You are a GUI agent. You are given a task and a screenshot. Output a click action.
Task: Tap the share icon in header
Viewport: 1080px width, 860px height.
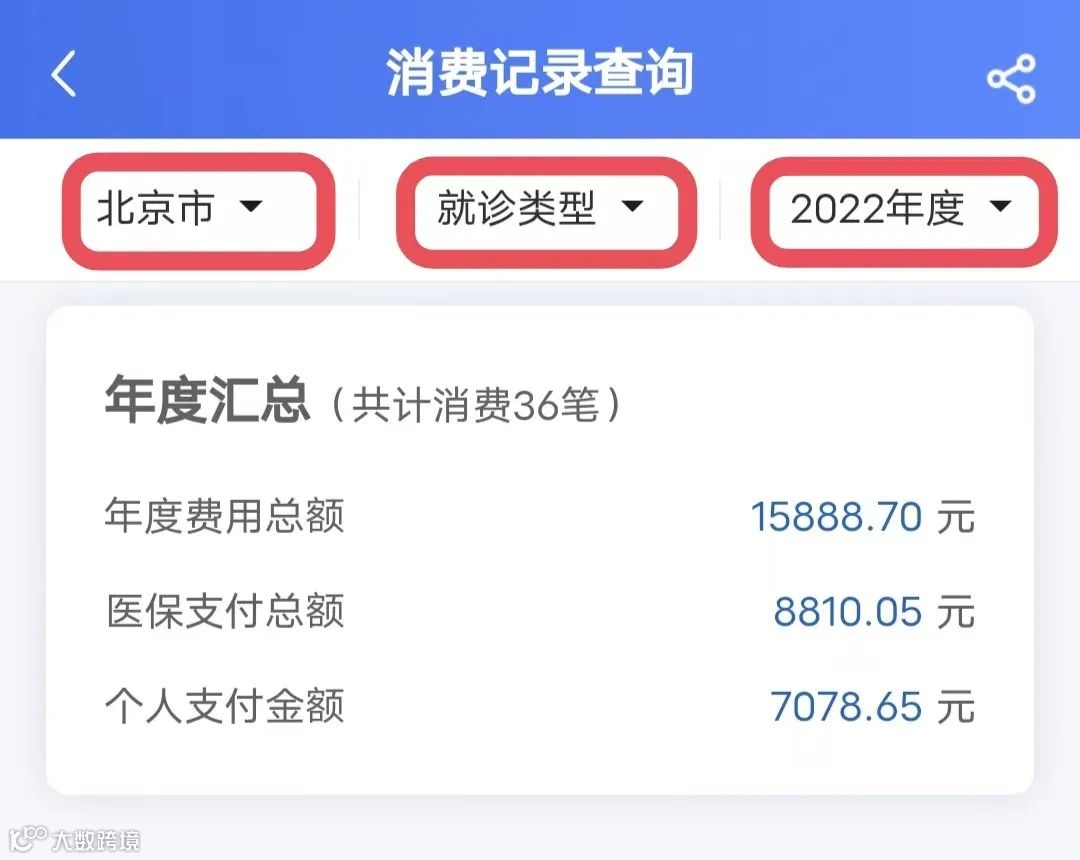[1010, 78]
